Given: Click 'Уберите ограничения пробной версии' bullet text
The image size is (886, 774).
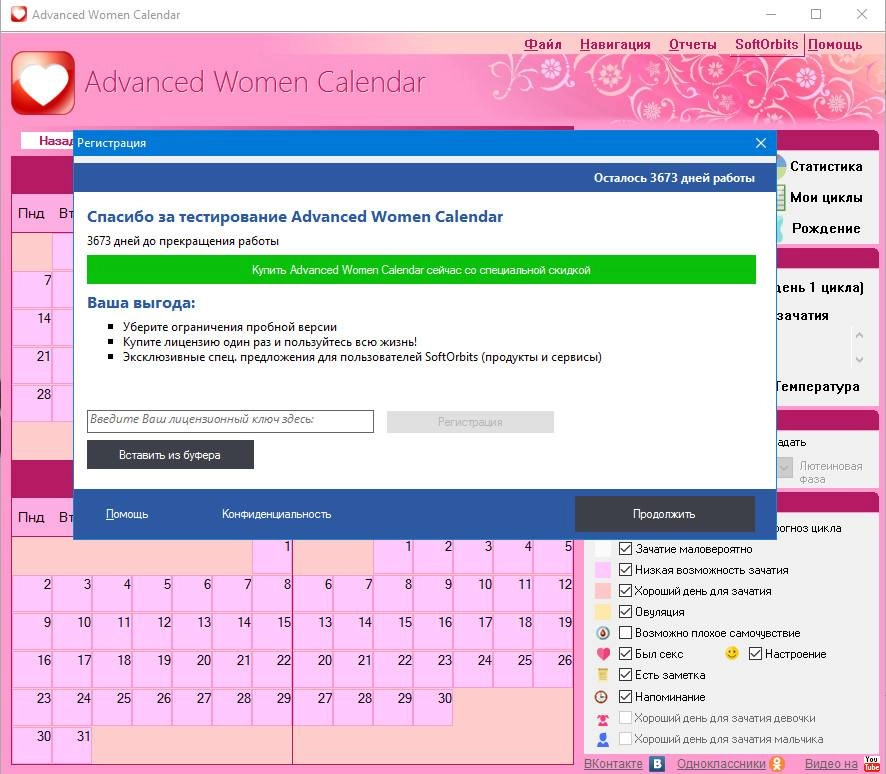Looking at the screenshot, I should pyautogui.click(x=229, y=327).
